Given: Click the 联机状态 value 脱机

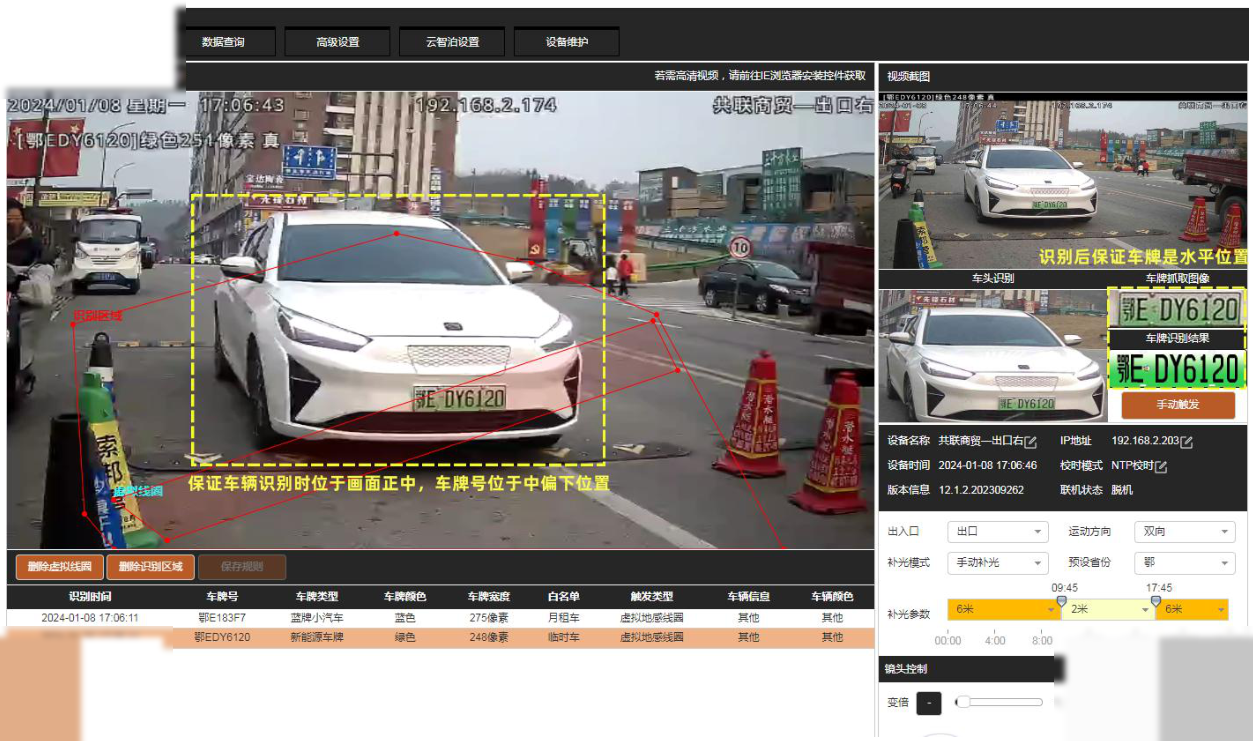Looking at the screenshot, I should coord(1122,490).
